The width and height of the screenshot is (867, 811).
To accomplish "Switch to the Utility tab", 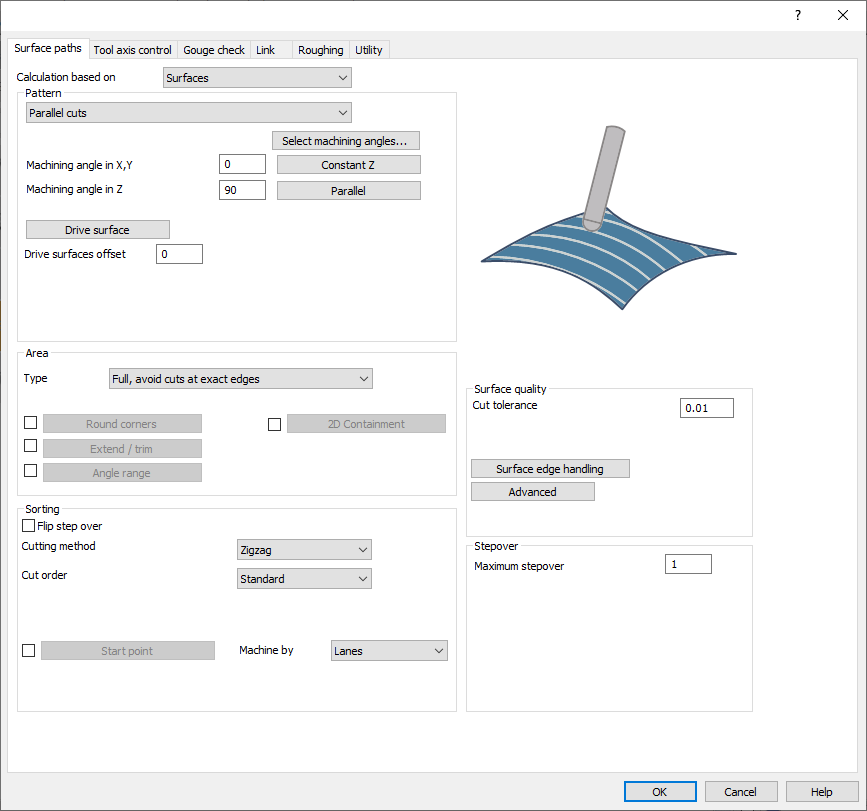I will [x=368, y=49].
